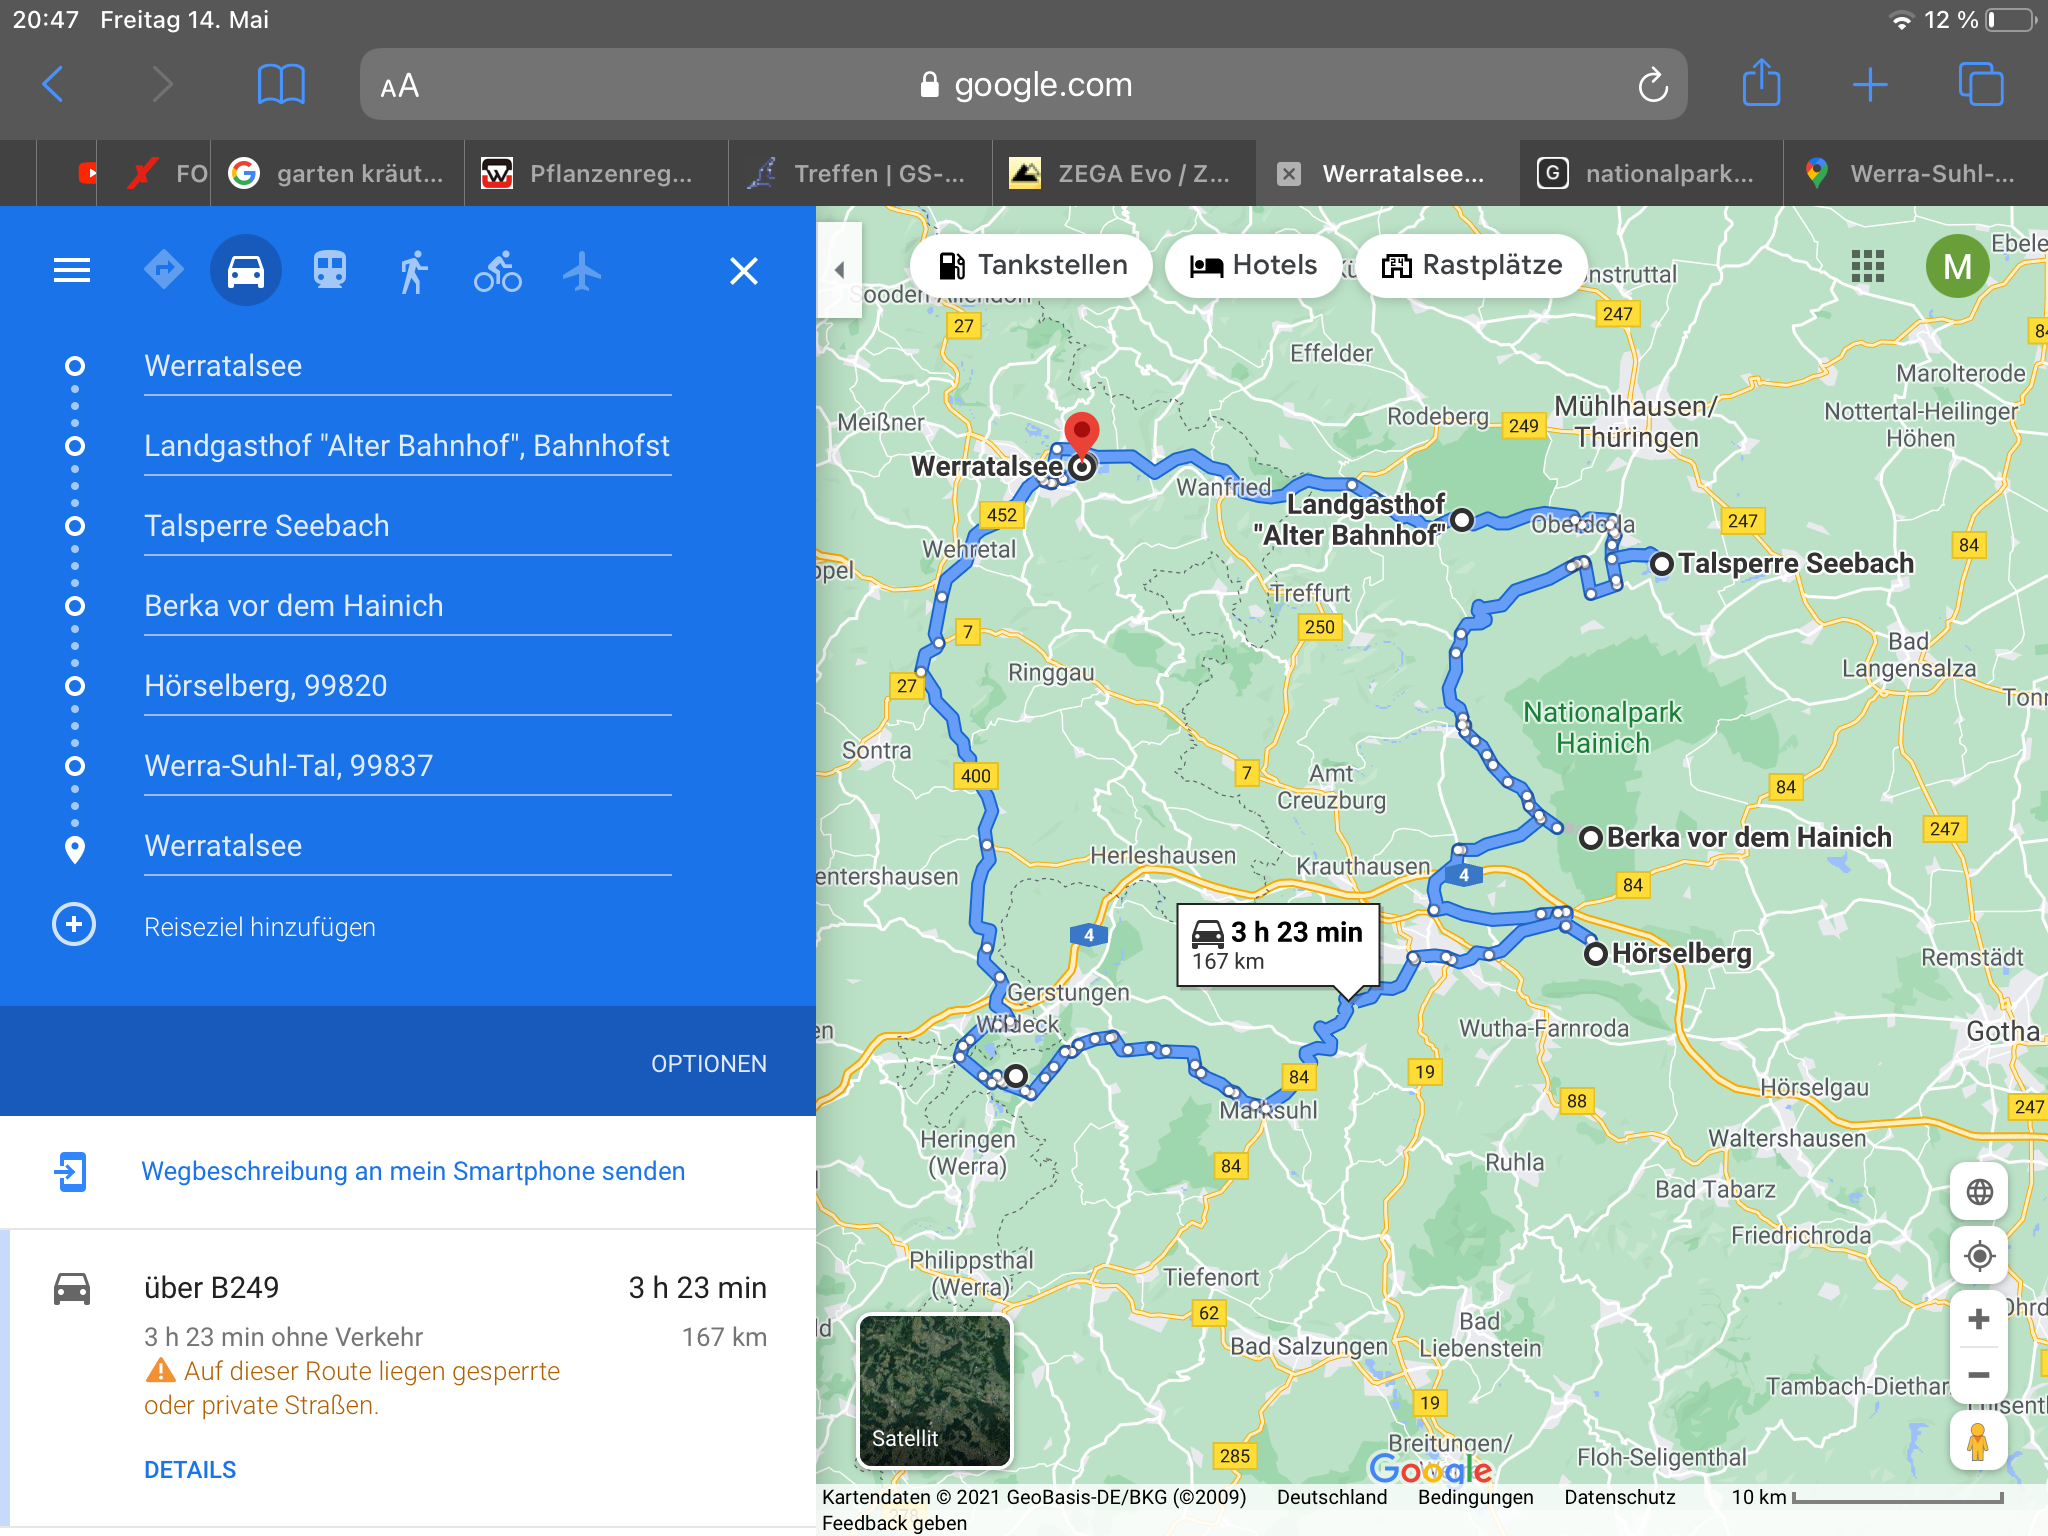2048x1536 pixels.
Task: Switch to nationalpark... tab
Action: click(x=1652, y=173)
